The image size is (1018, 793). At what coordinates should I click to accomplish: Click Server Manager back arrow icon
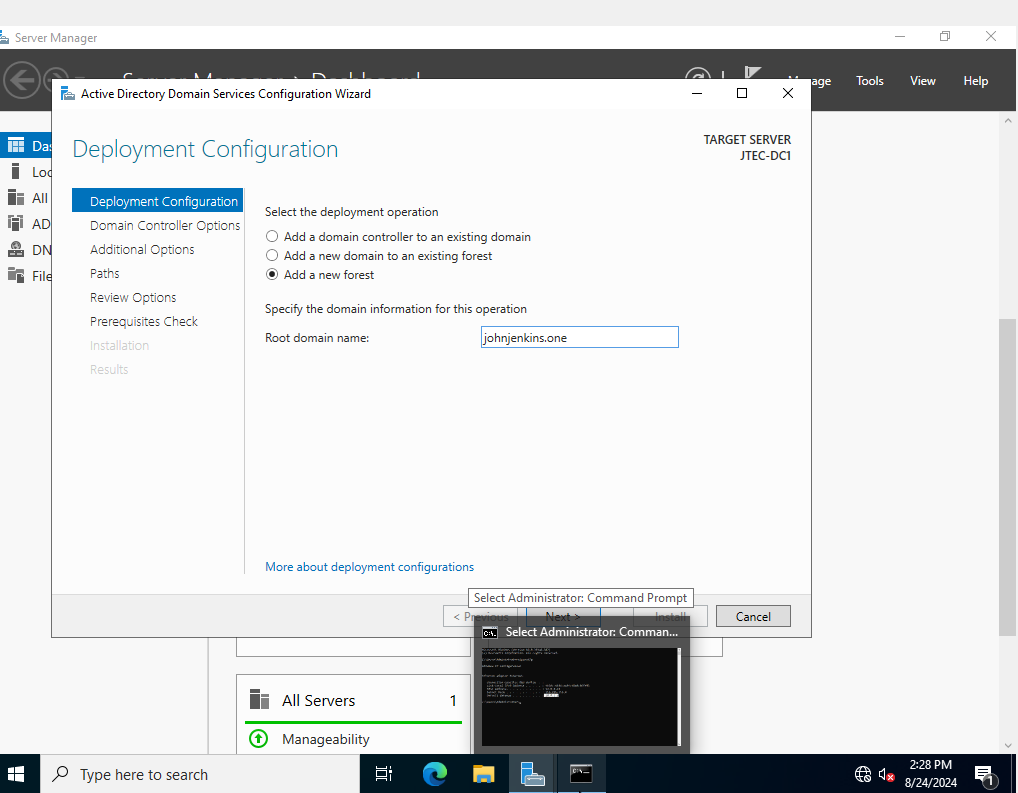[x=21, y=81]
